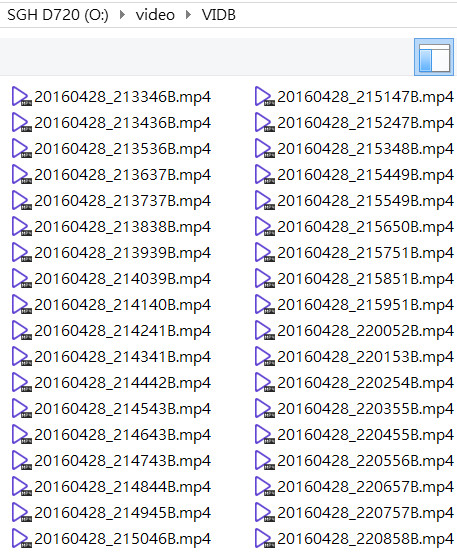Viewport: 457px width, 555px height.
Task: Select the icon beside 20160428_214442B.mp4
Action: point(21,383)
